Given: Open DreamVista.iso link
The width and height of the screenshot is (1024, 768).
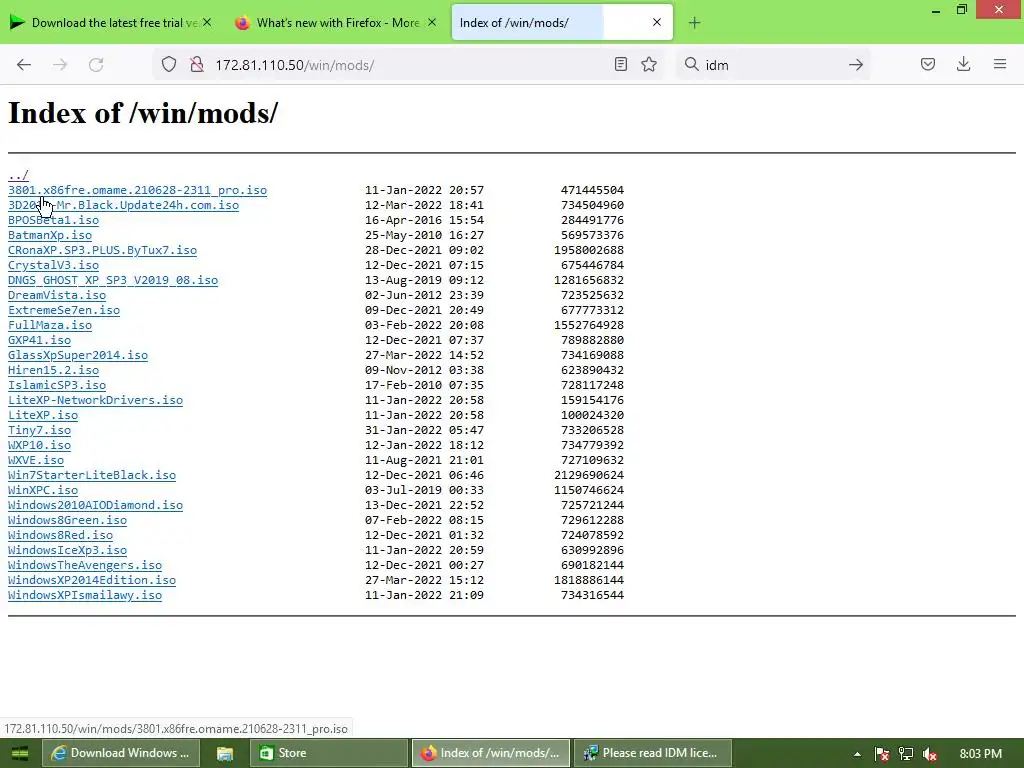Looking at the screenshot, I should point(57,295).
